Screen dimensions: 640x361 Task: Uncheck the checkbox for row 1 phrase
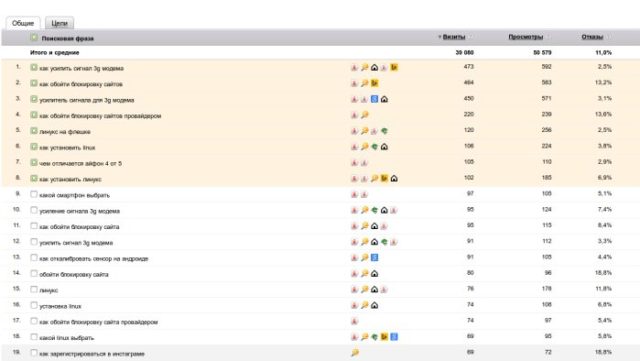[34, 67]
